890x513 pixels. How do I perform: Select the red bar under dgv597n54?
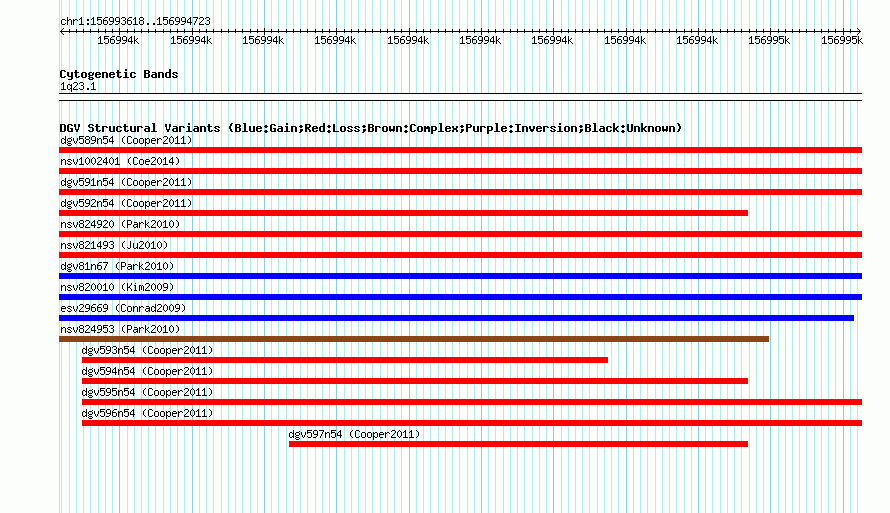click(518, 444)
